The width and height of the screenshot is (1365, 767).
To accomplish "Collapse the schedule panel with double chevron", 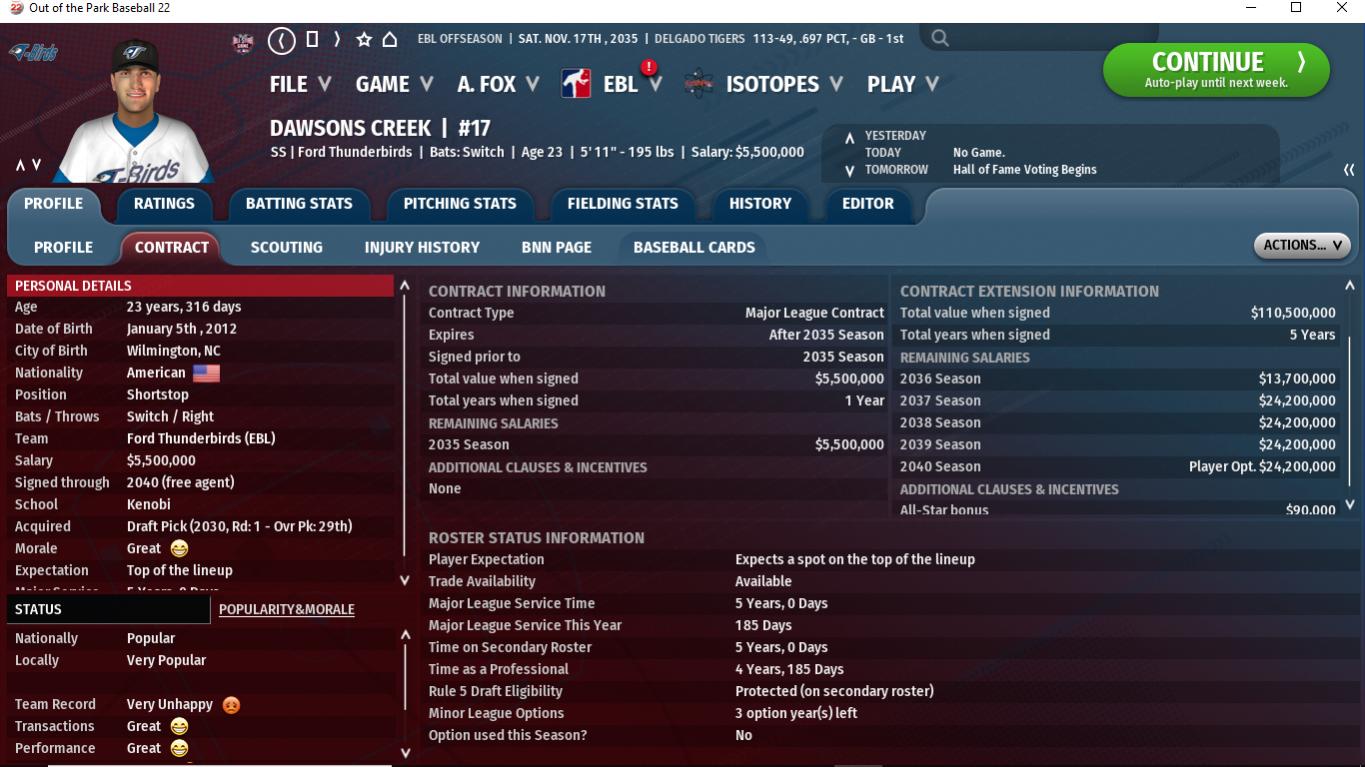I will [1349, 170].
